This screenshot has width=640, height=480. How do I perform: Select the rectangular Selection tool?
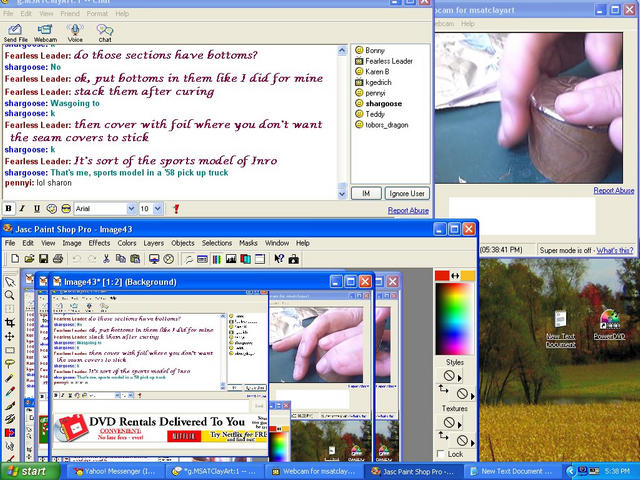[10, 350]
